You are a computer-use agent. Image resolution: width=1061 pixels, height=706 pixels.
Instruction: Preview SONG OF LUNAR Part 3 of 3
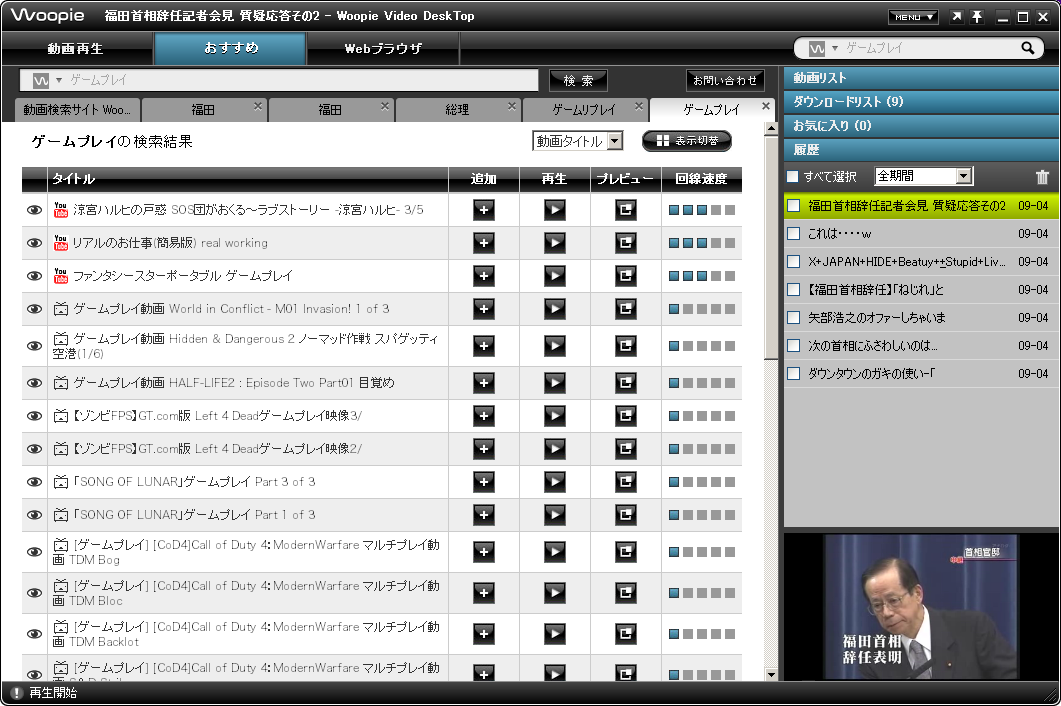point(625,481)
